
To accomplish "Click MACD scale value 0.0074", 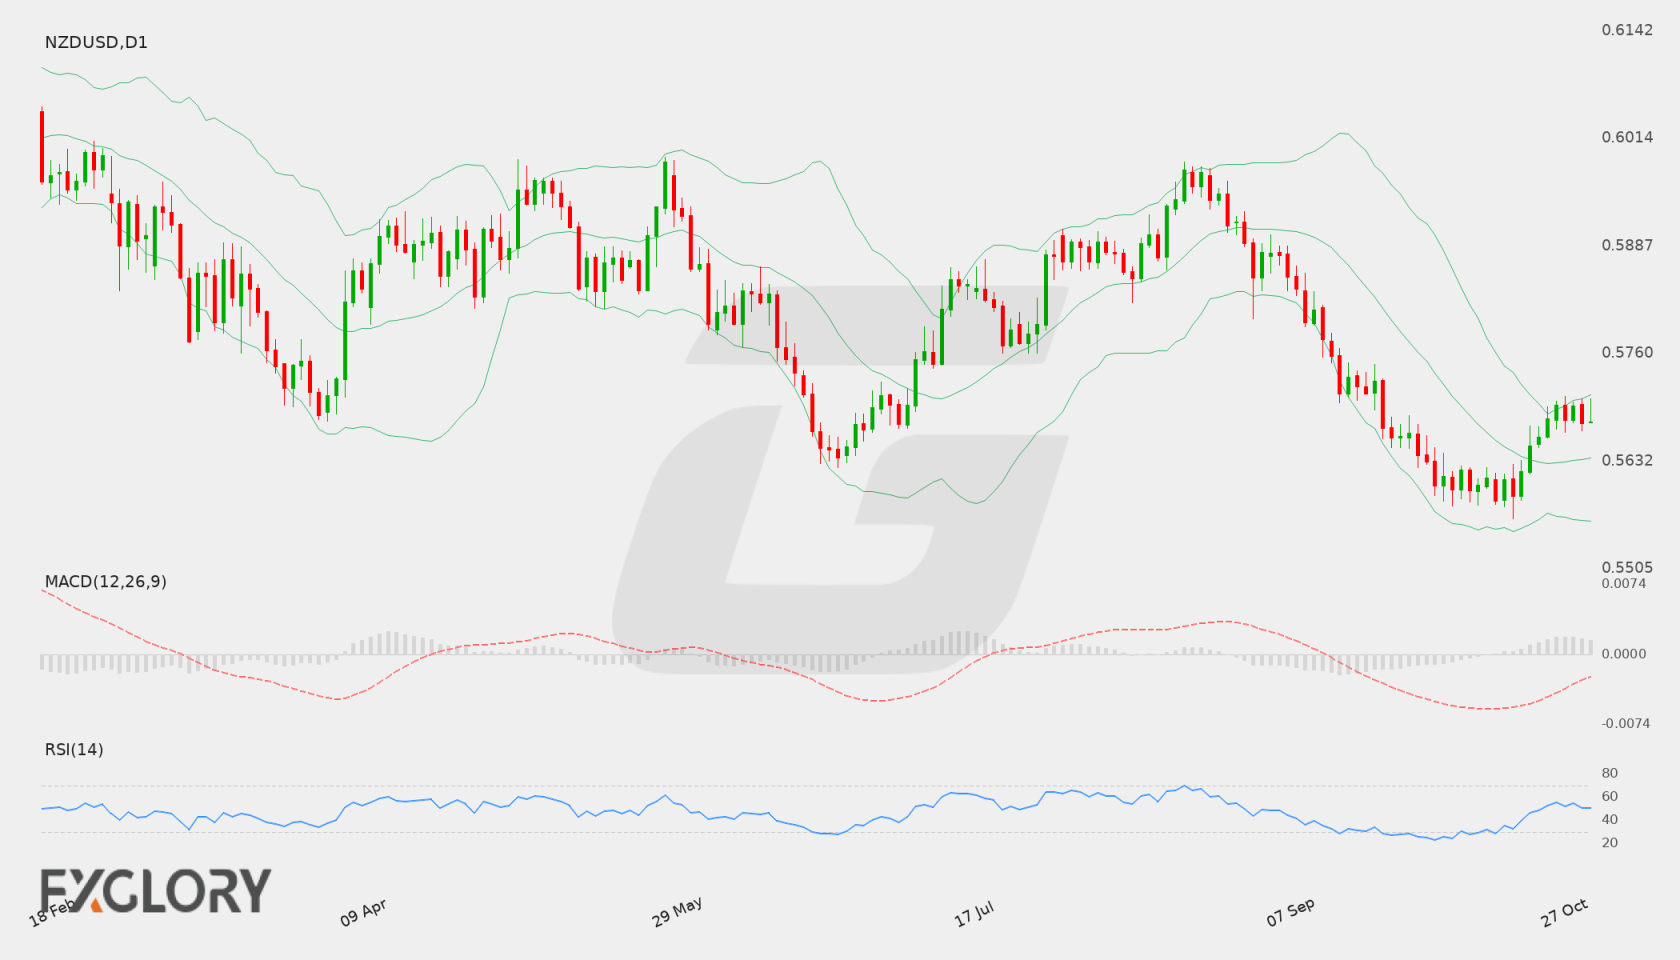I will 1624,583.
